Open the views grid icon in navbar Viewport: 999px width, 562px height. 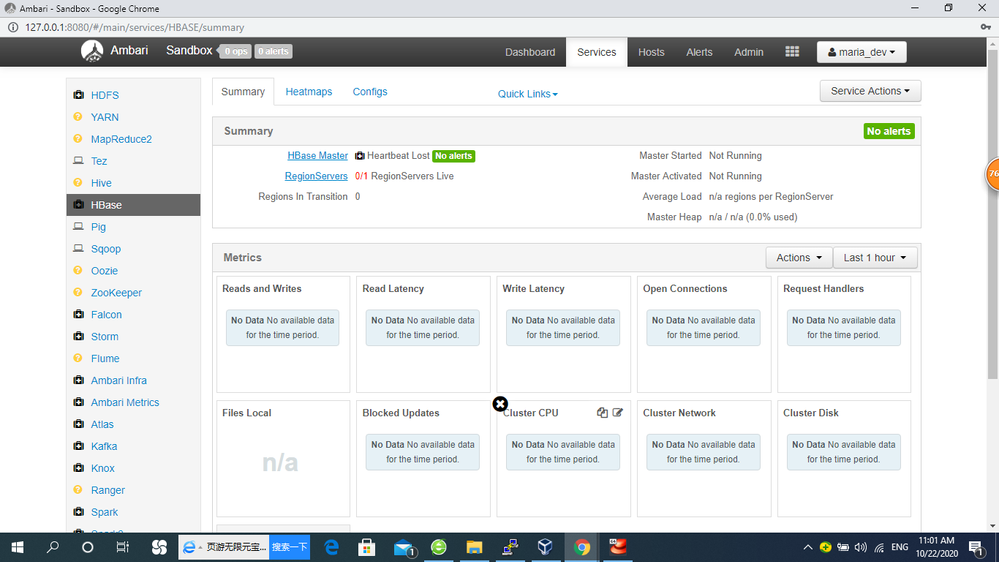(792, 52)
